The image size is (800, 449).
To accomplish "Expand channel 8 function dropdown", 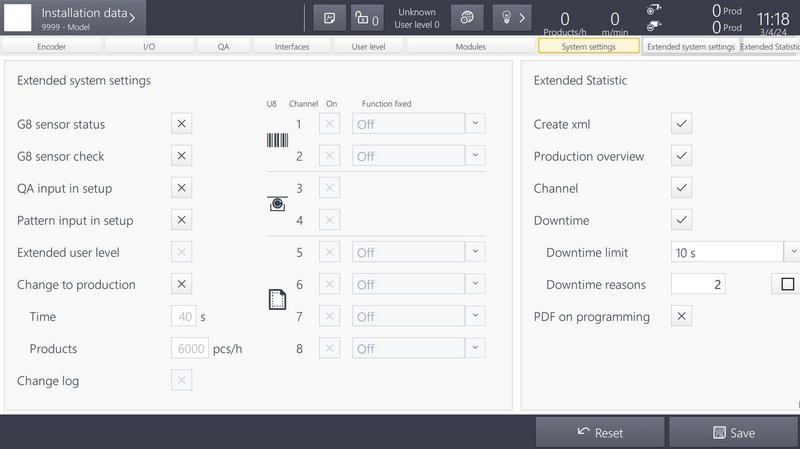I will [475, 348].
